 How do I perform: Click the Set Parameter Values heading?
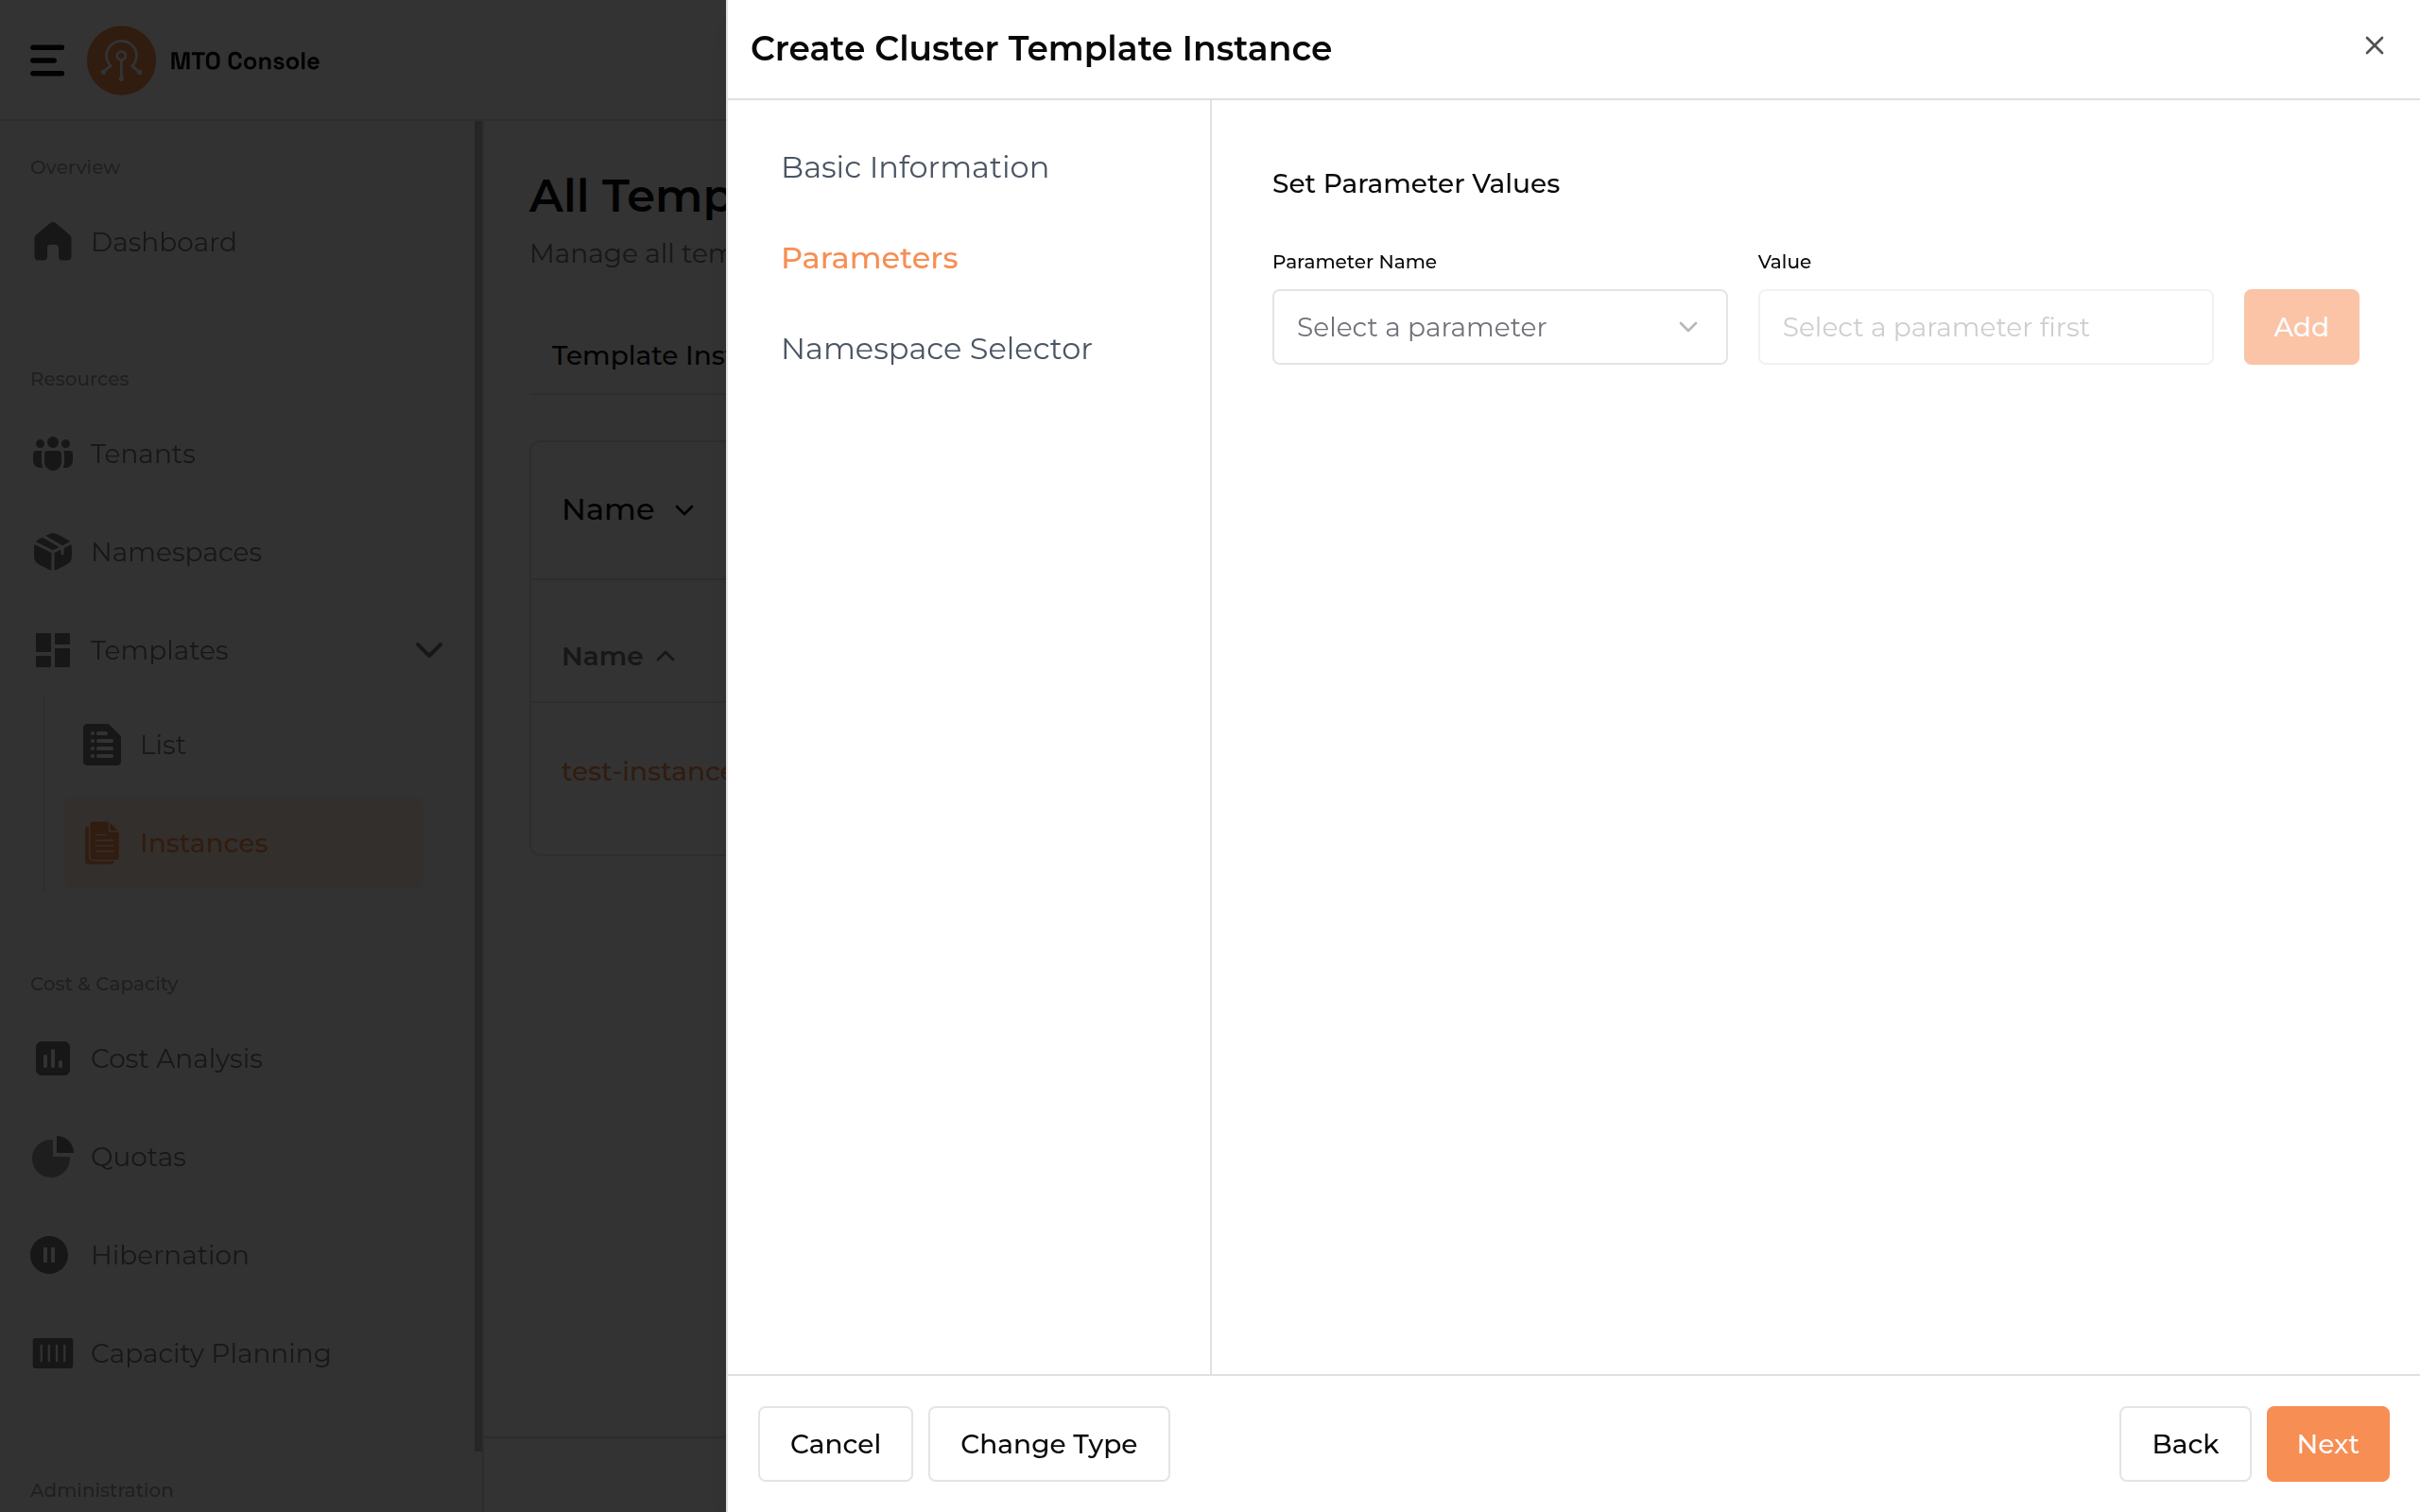(x=1415, y=184)
